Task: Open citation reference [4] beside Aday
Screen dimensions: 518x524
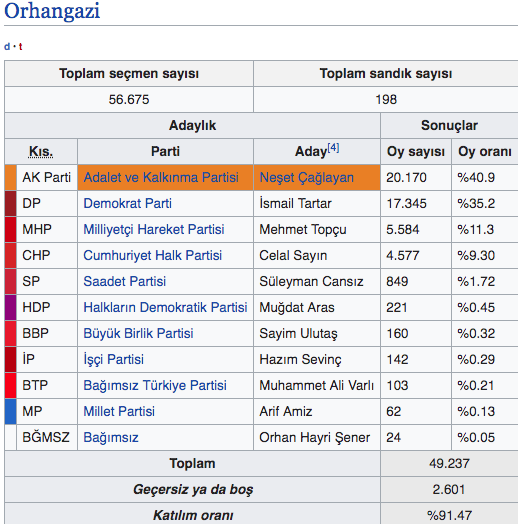Action: (333, 147)
